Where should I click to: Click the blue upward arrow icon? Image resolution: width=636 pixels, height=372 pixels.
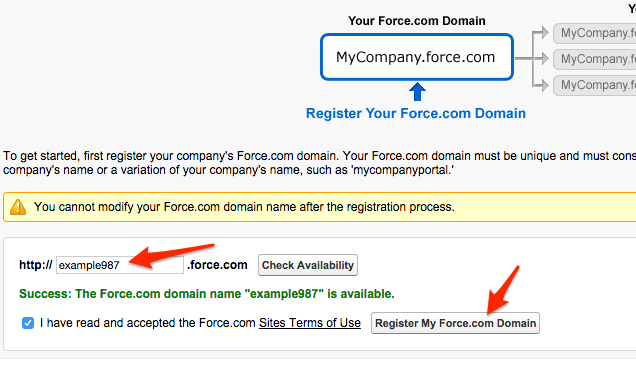point(417,92)
